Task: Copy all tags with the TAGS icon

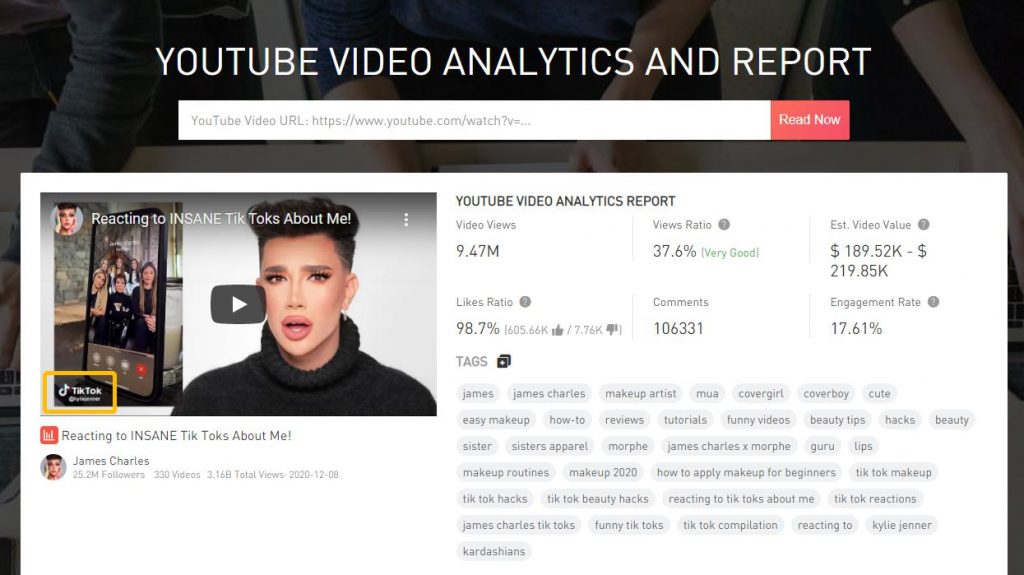Action: pyautogui.click(x=504, y=361)
